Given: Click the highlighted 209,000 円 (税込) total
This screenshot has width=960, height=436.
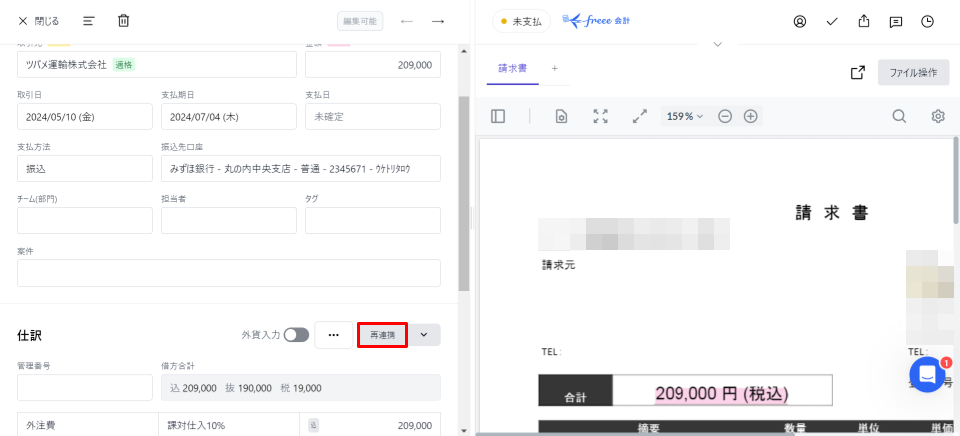Looking at the screenshot, I should (722, 394).
